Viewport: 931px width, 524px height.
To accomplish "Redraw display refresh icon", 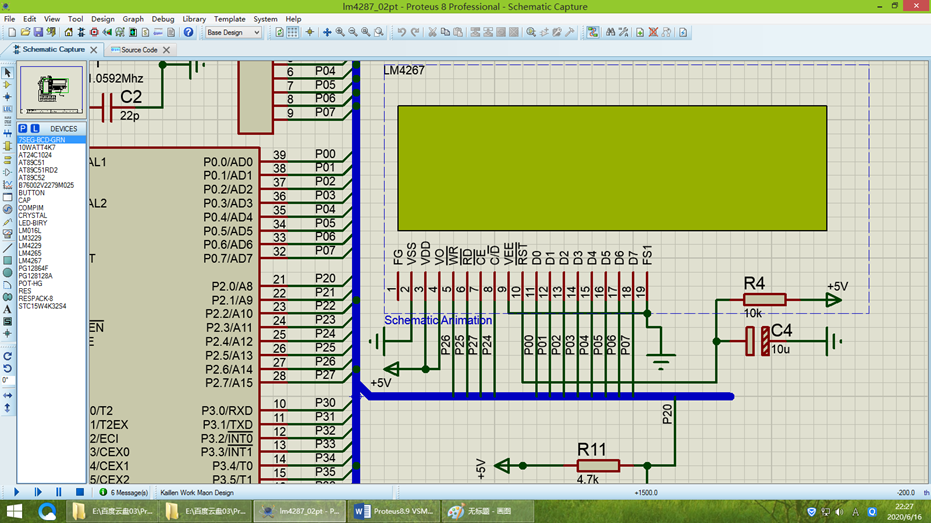I will coord(280,33).
